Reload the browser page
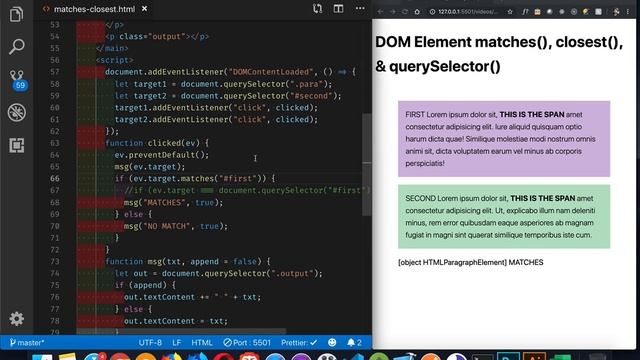640x360 pixels. 405,12
